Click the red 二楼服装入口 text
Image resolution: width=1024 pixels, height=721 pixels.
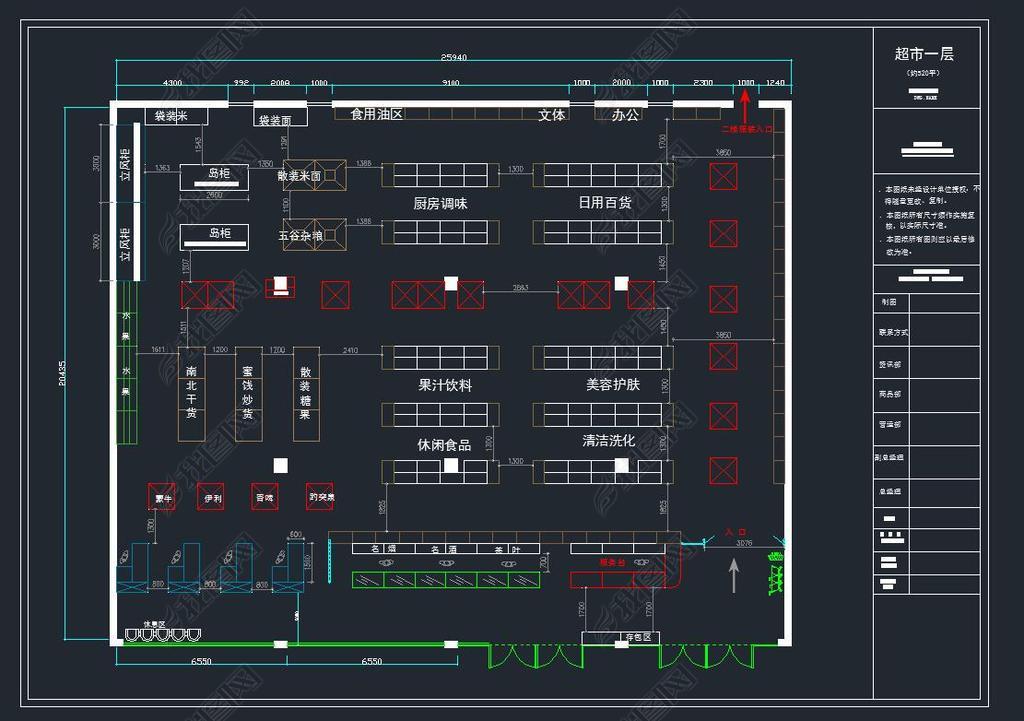(746, 129)
